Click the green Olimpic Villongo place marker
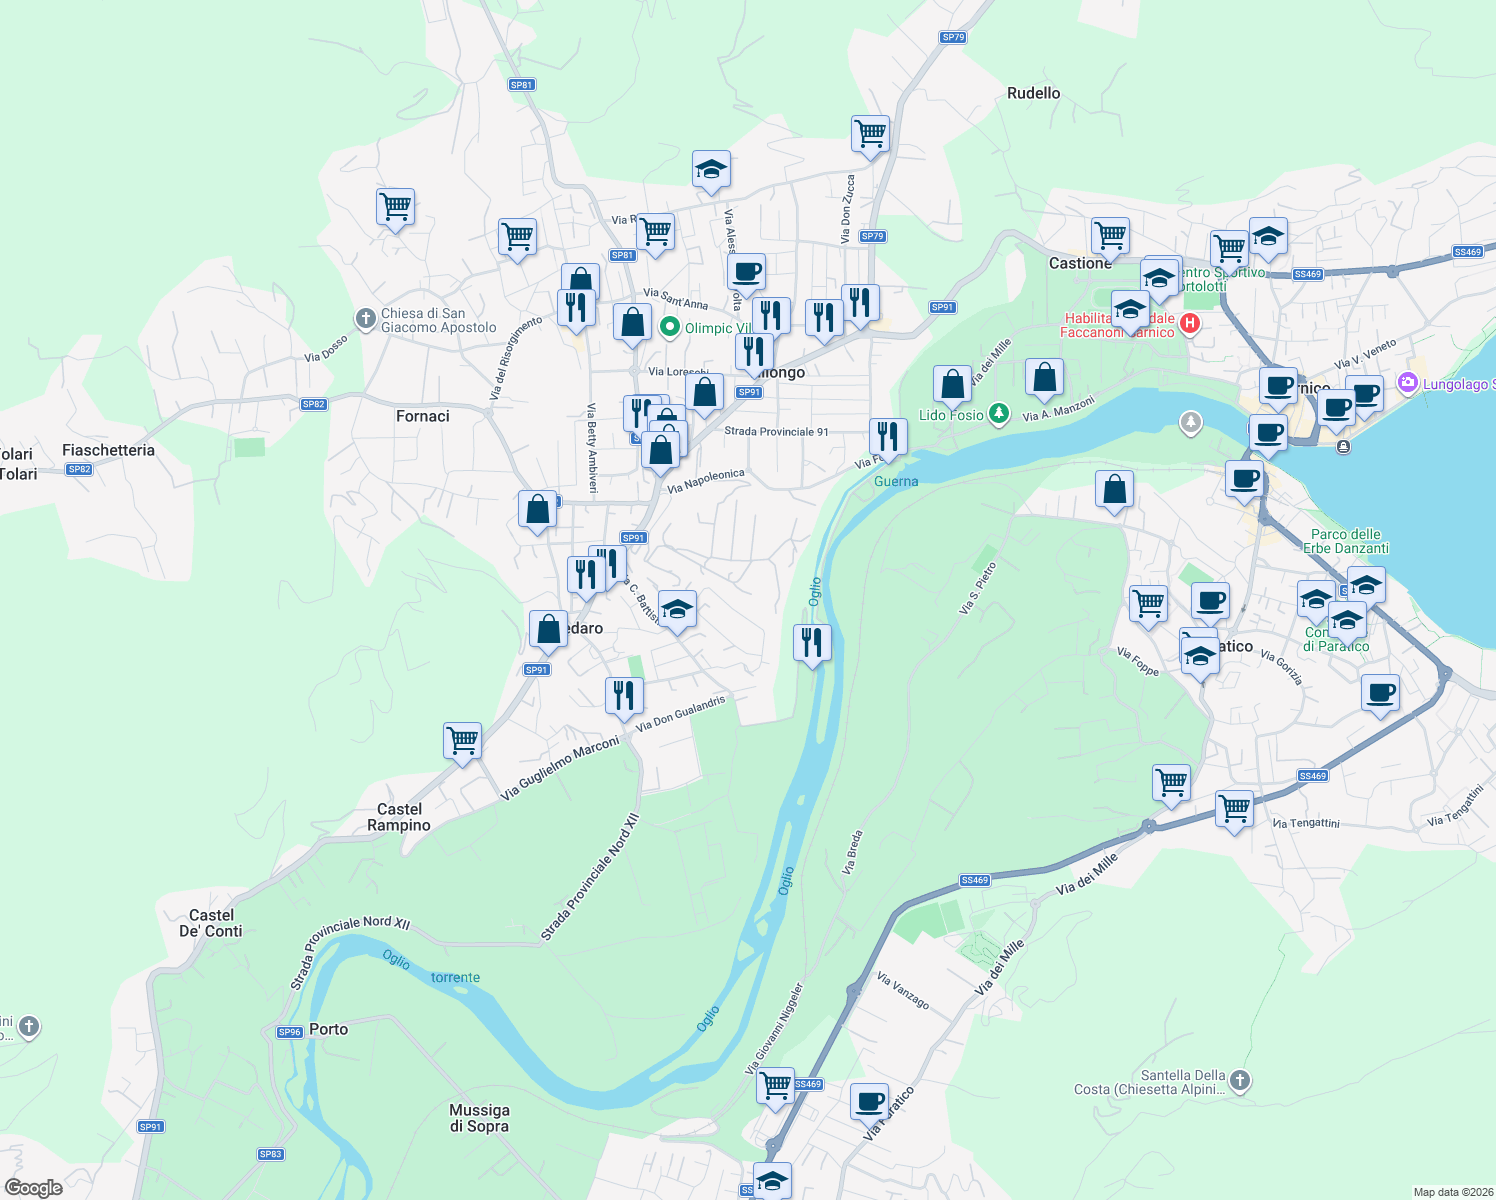 [669, 326]
